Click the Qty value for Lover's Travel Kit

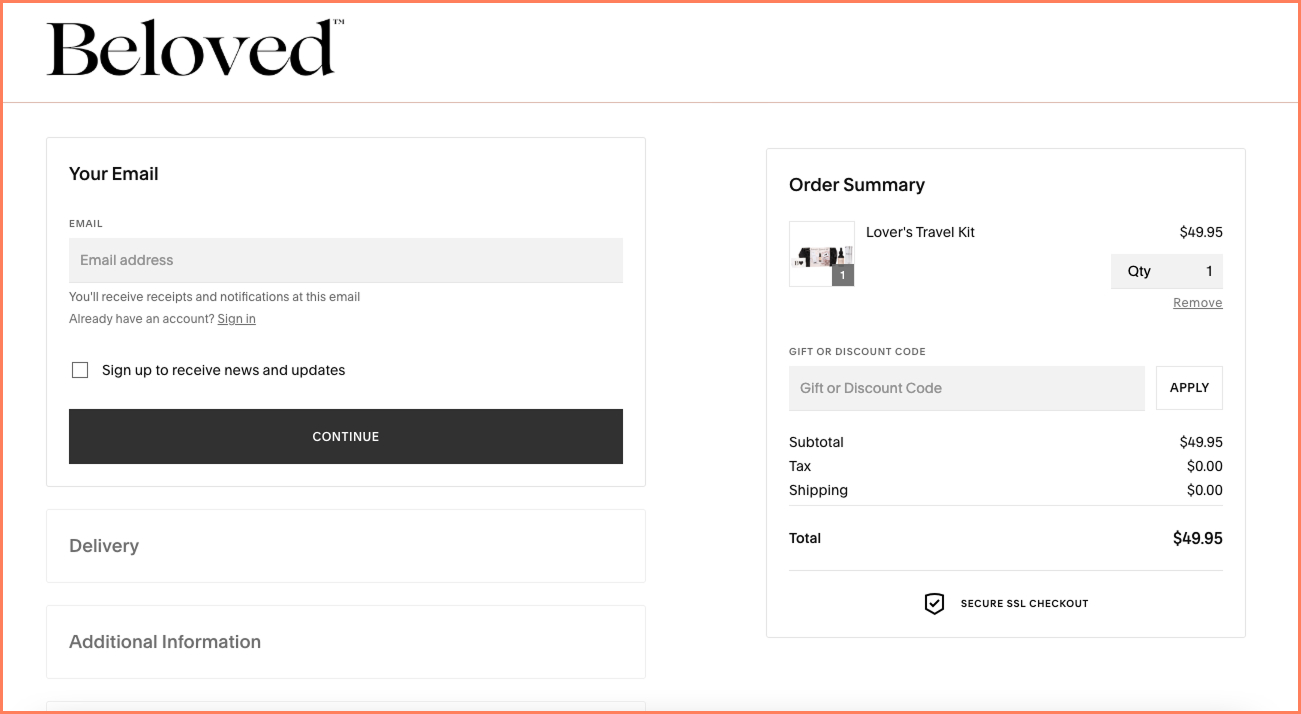pos(1211,271)
